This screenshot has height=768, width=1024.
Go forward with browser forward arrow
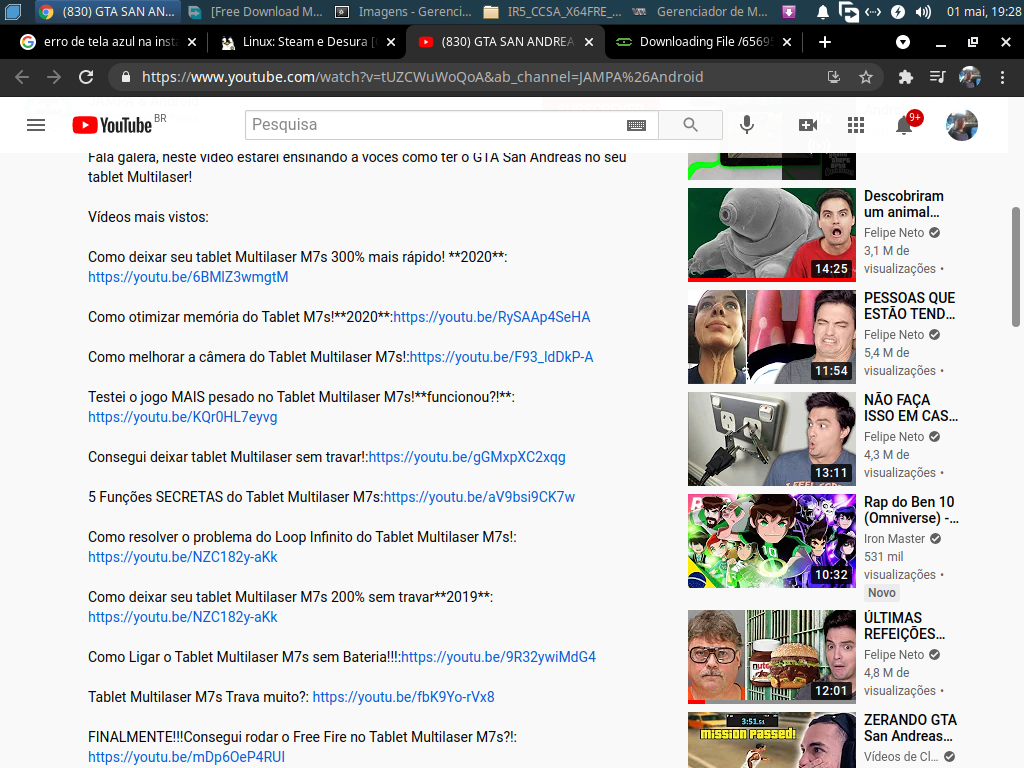54,77
